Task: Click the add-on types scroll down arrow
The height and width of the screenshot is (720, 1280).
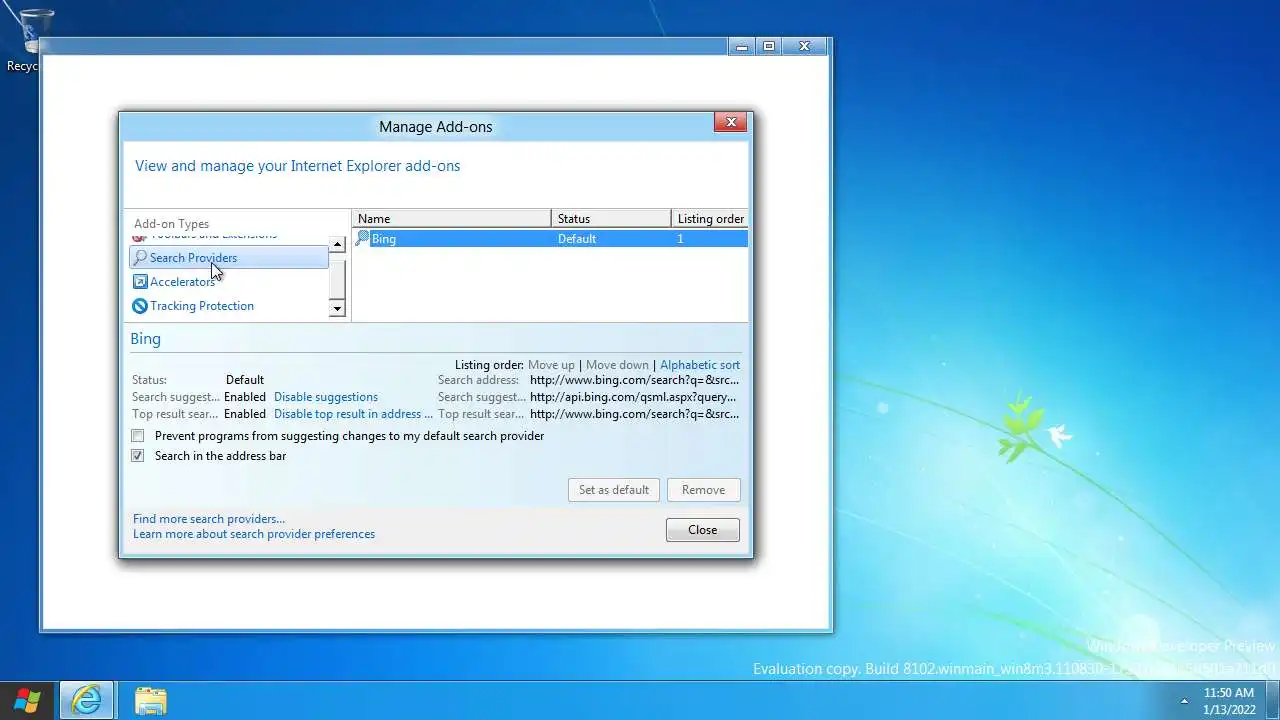Action: (x=337, y=309)
